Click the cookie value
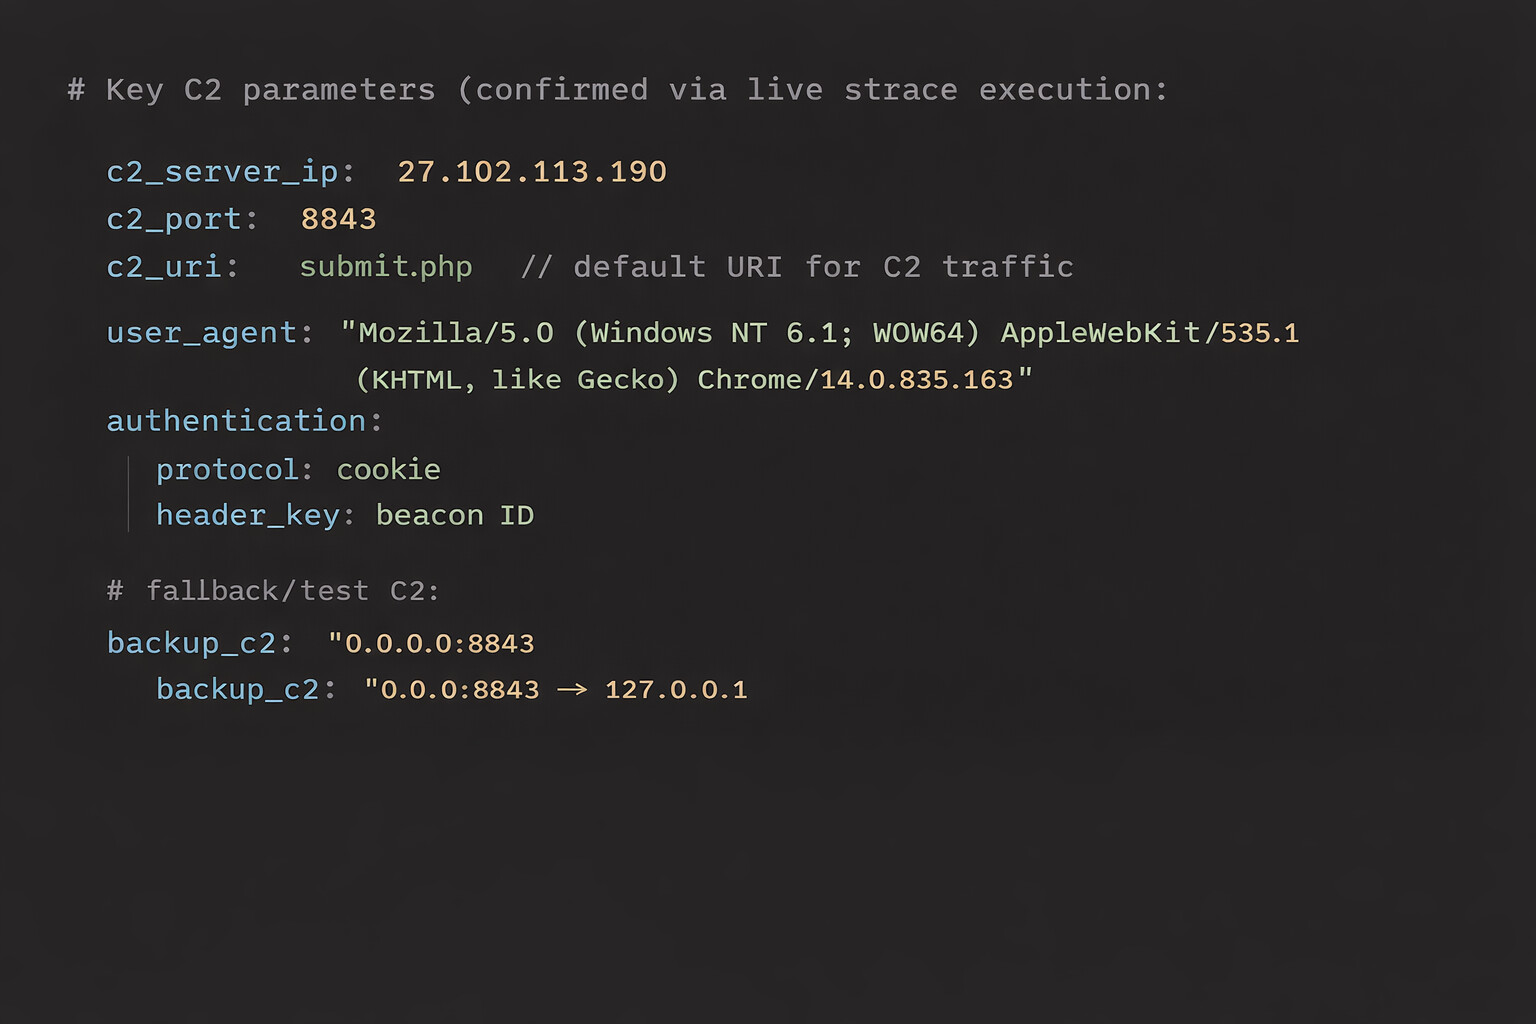The height and width of the screenshot is (1024, 1536). tap(388, 469)
